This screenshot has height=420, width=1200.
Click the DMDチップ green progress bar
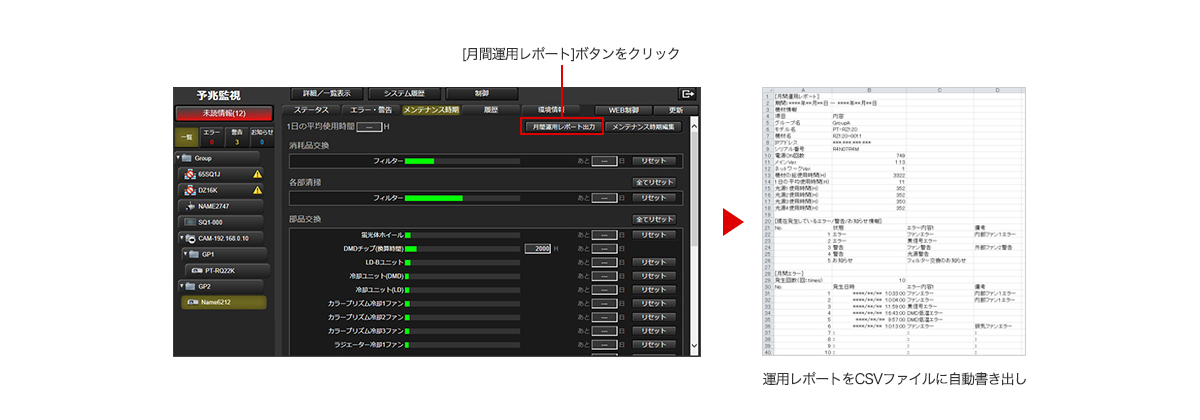click(410, 248)
